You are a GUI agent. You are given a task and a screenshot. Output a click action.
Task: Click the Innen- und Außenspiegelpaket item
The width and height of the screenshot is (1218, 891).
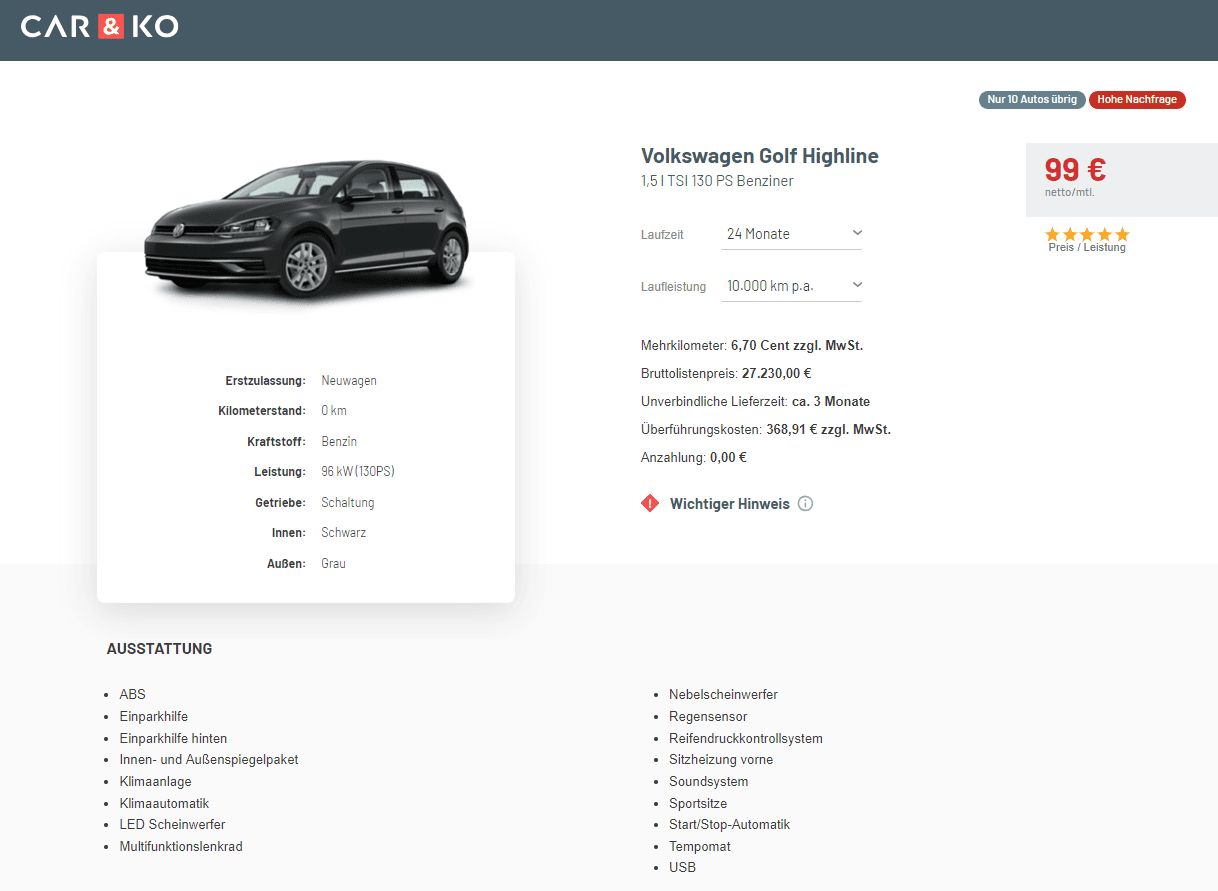209,760
